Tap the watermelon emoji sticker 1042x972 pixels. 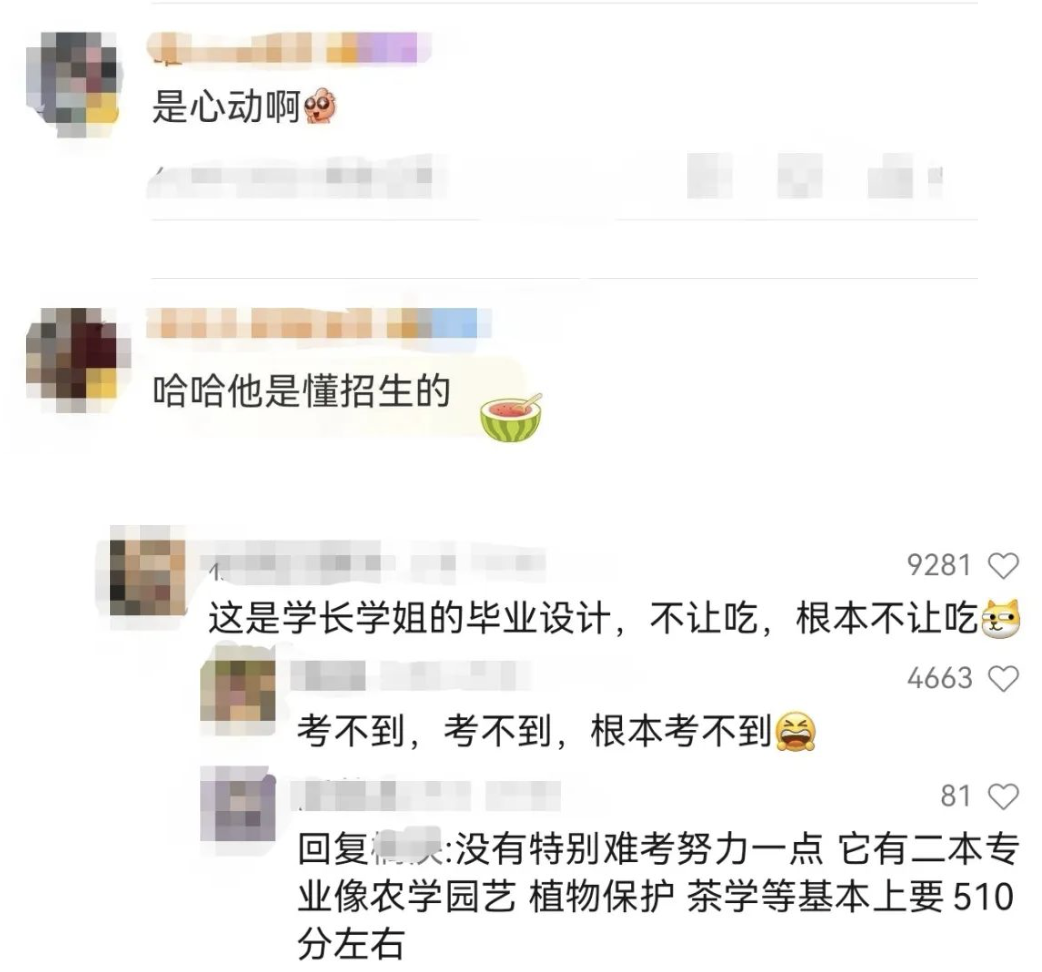511,417
